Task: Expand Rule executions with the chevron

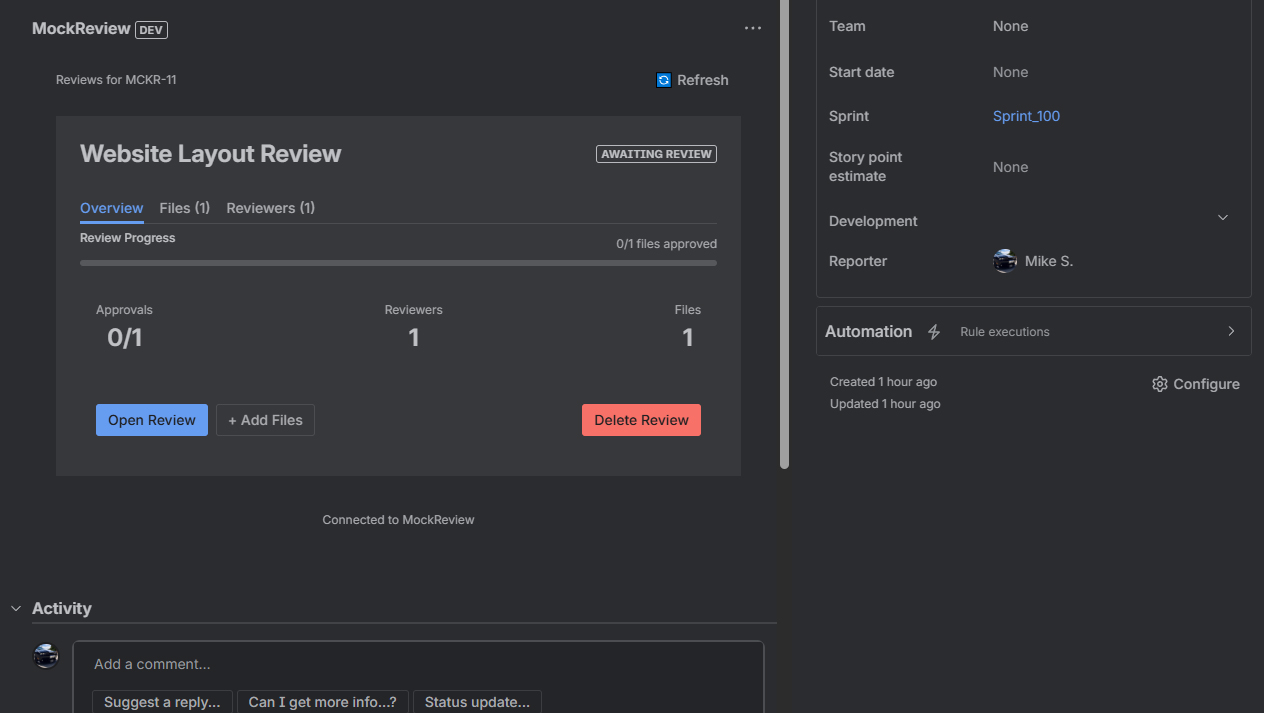Action: (1231, 331)
